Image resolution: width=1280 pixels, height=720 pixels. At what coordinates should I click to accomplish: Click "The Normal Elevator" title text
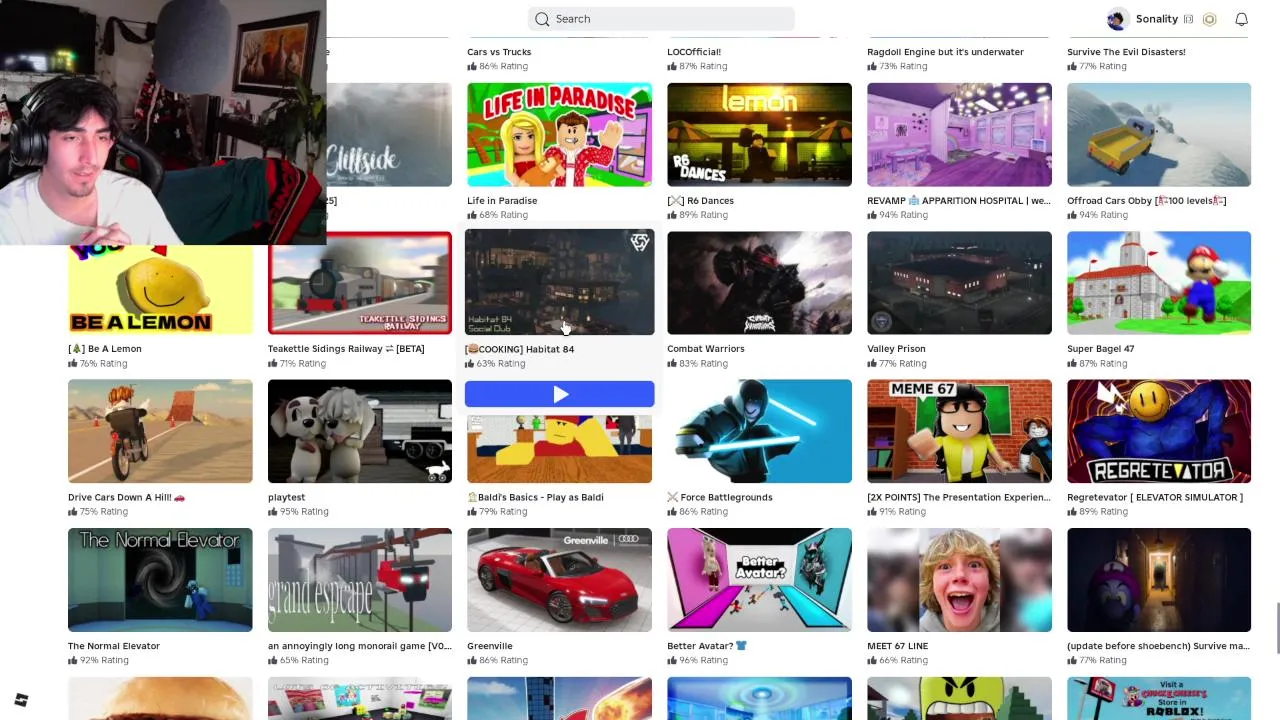114,646
